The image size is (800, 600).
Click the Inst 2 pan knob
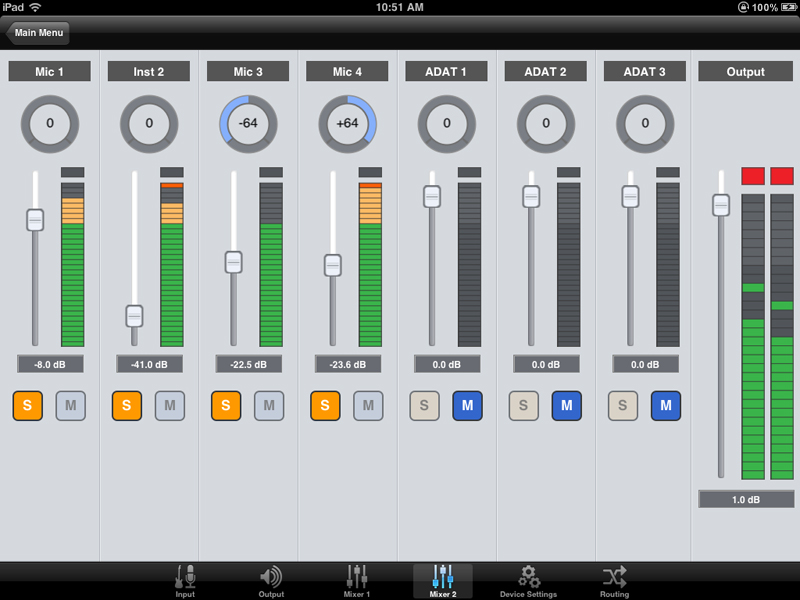point(149,123)
